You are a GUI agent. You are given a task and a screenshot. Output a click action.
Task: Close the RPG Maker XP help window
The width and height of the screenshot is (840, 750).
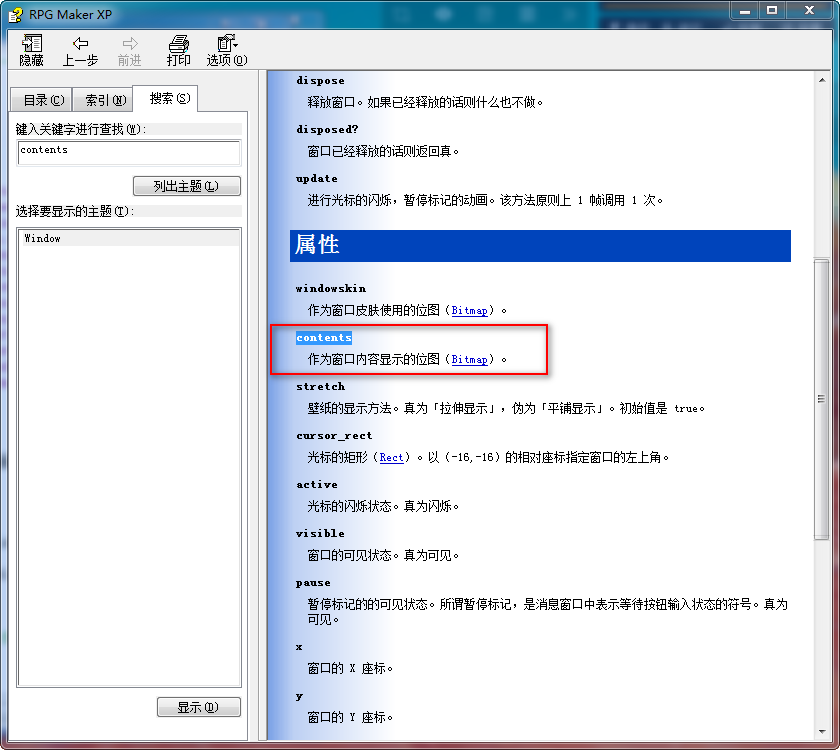[809, 11]
